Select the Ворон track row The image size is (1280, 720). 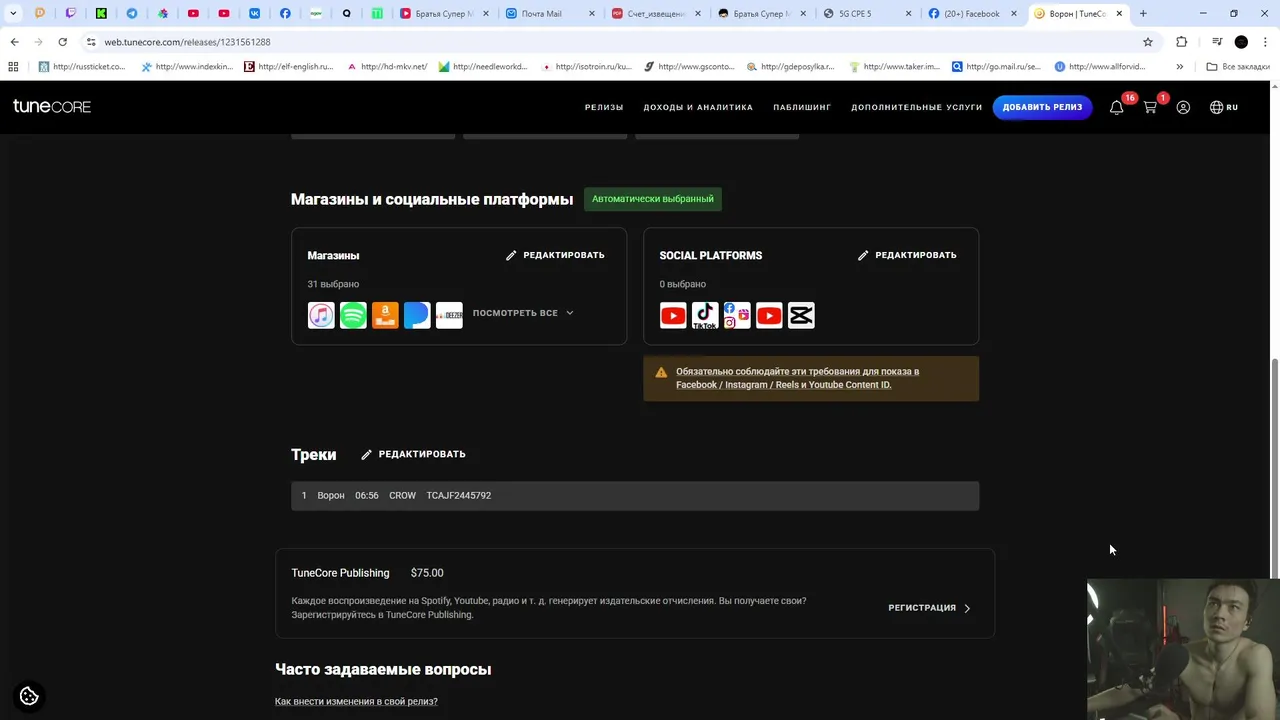pos(635,496)
